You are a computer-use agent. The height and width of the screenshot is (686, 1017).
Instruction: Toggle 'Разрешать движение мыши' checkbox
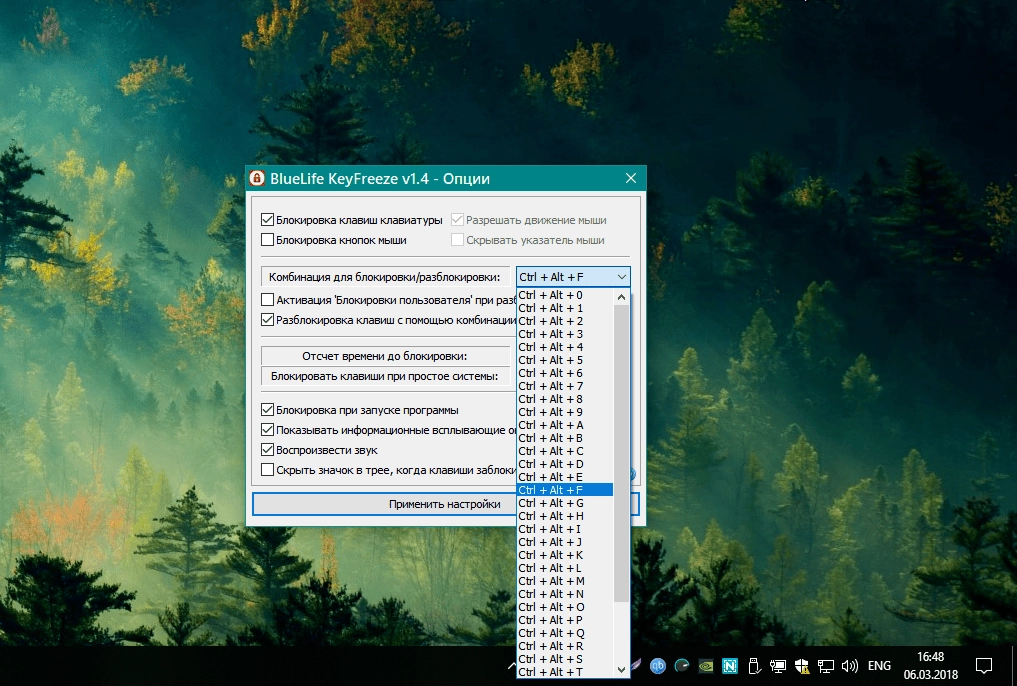(457, 220)
